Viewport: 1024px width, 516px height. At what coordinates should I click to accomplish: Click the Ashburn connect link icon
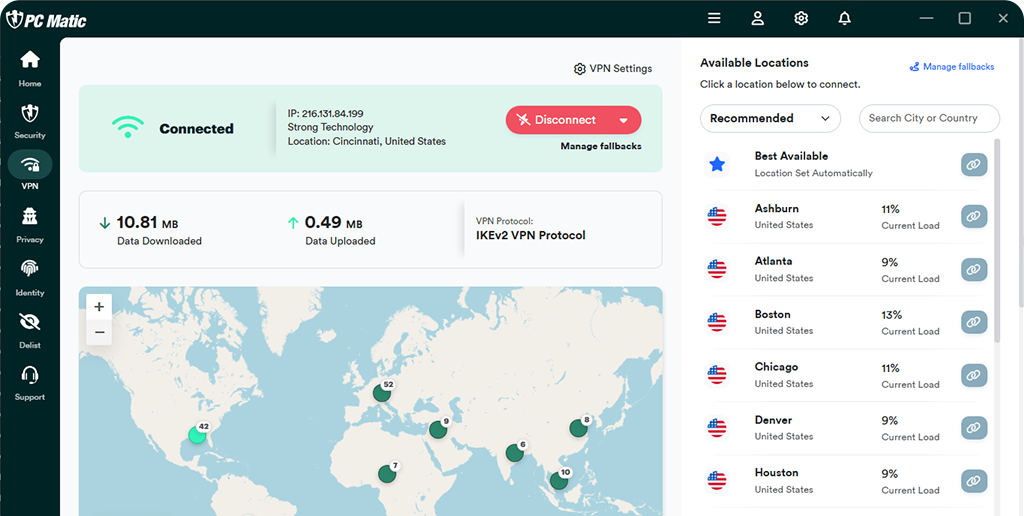(x=974, y=216)
